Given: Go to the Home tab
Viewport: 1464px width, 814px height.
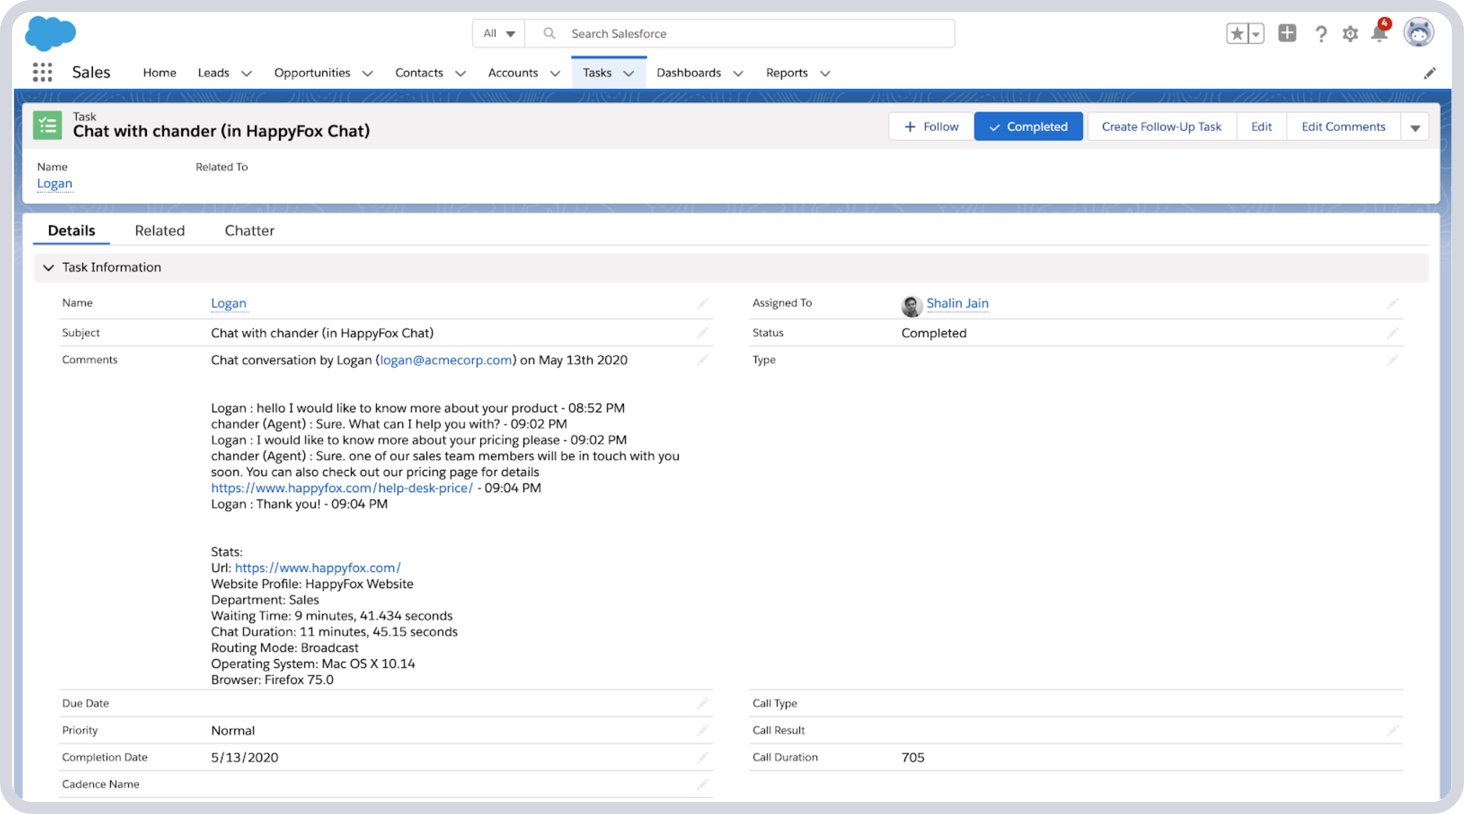Looking at the screenshot, I should 159,73.
